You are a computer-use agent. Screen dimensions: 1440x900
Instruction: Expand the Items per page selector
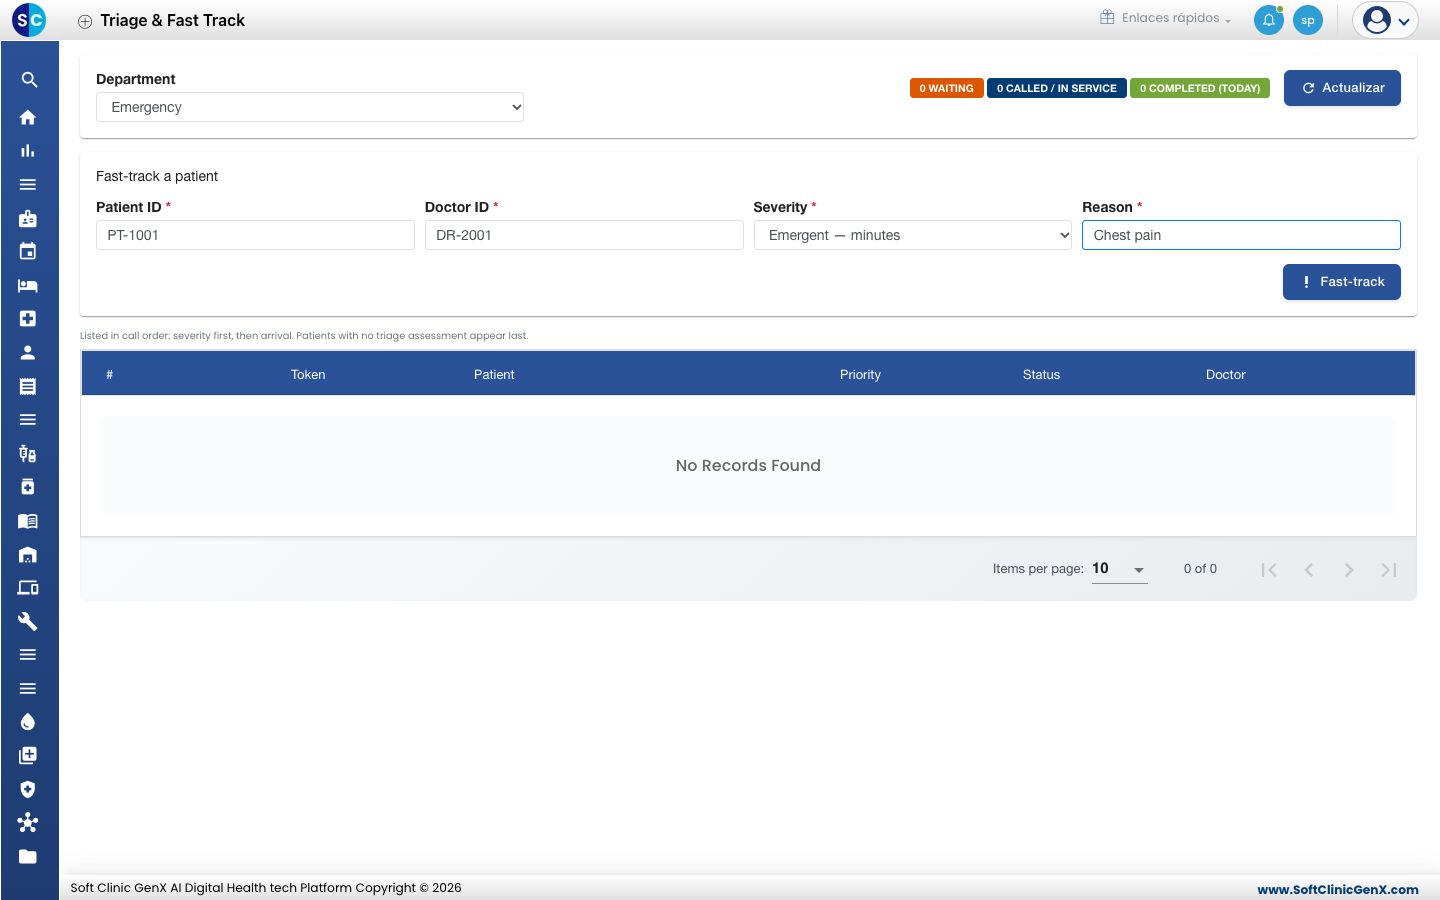coord(1119,569)
